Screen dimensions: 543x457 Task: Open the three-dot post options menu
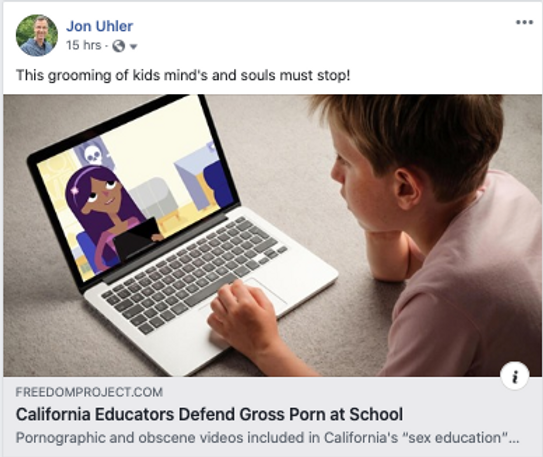click(x=524, y=23)
